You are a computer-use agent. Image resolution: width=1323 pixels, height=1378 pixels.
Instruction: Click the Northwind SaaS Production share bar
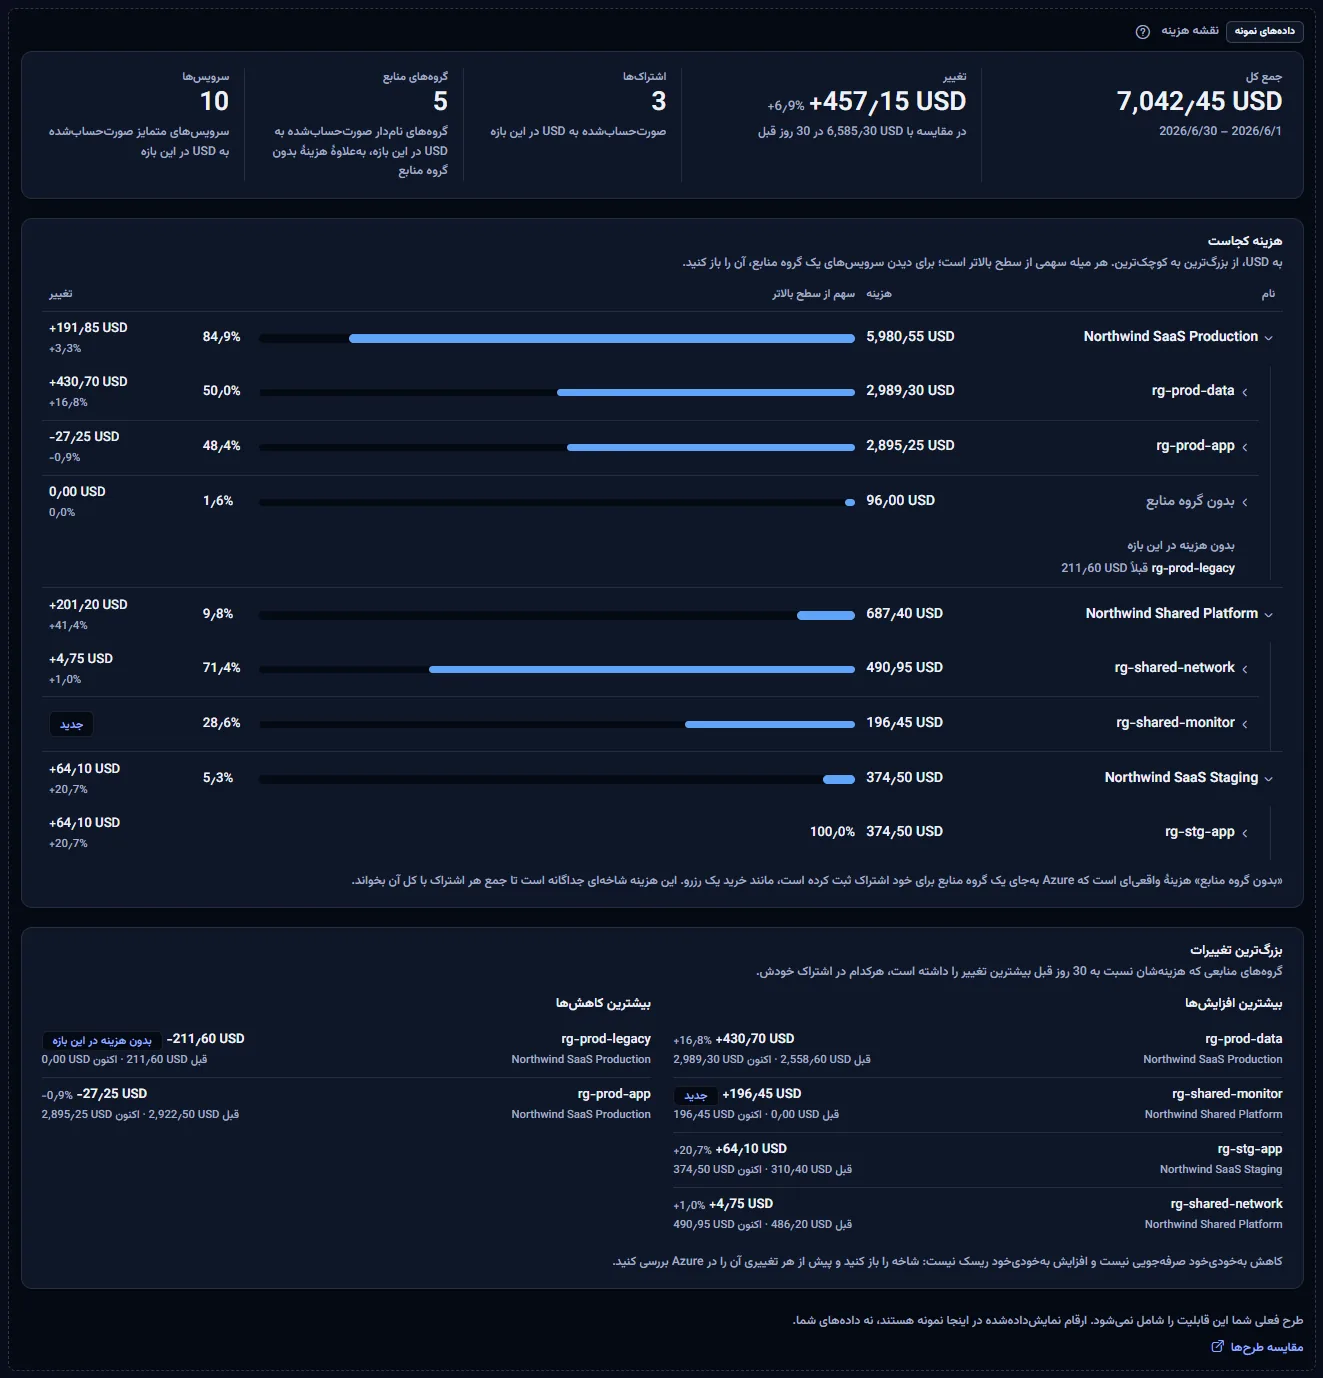[x=557, y=338]
